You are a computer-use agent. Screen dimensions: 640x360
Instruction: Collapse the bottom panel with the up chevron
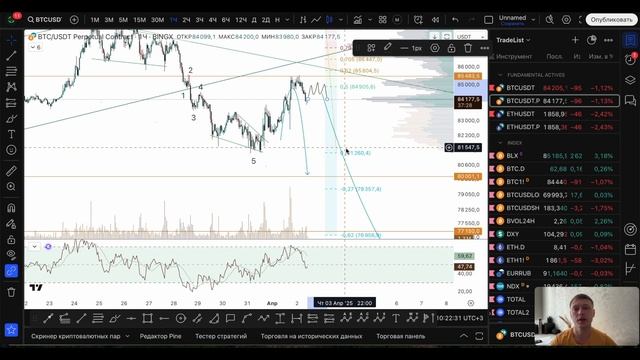[464, 336]
